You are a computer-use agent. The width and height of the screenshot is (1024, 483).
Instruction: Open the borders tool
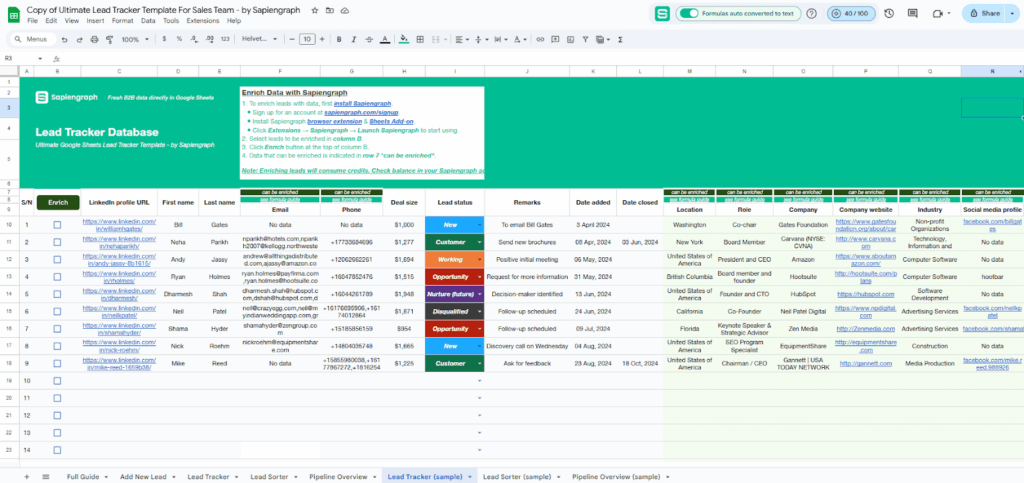(420, 39)
